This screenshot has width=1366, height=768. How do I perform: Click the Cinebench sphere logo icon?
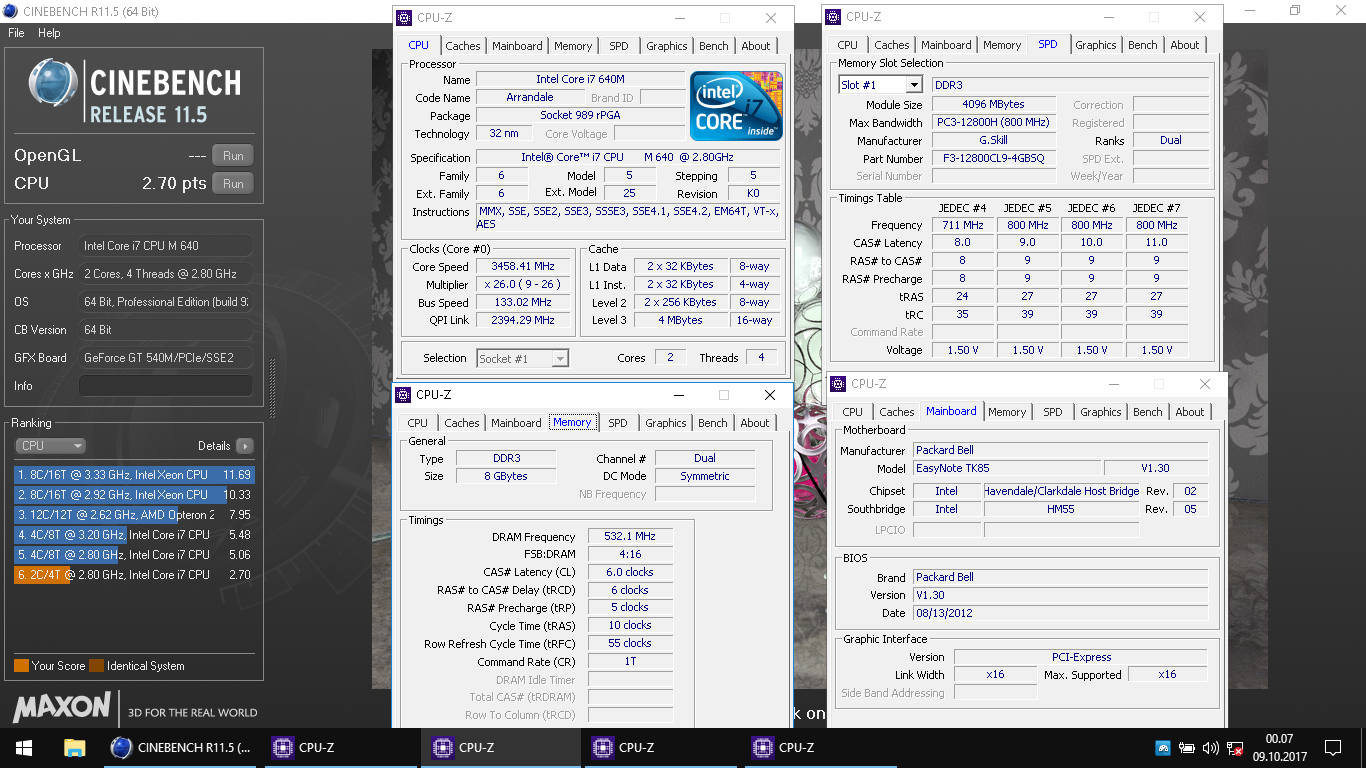click(53, 84)
